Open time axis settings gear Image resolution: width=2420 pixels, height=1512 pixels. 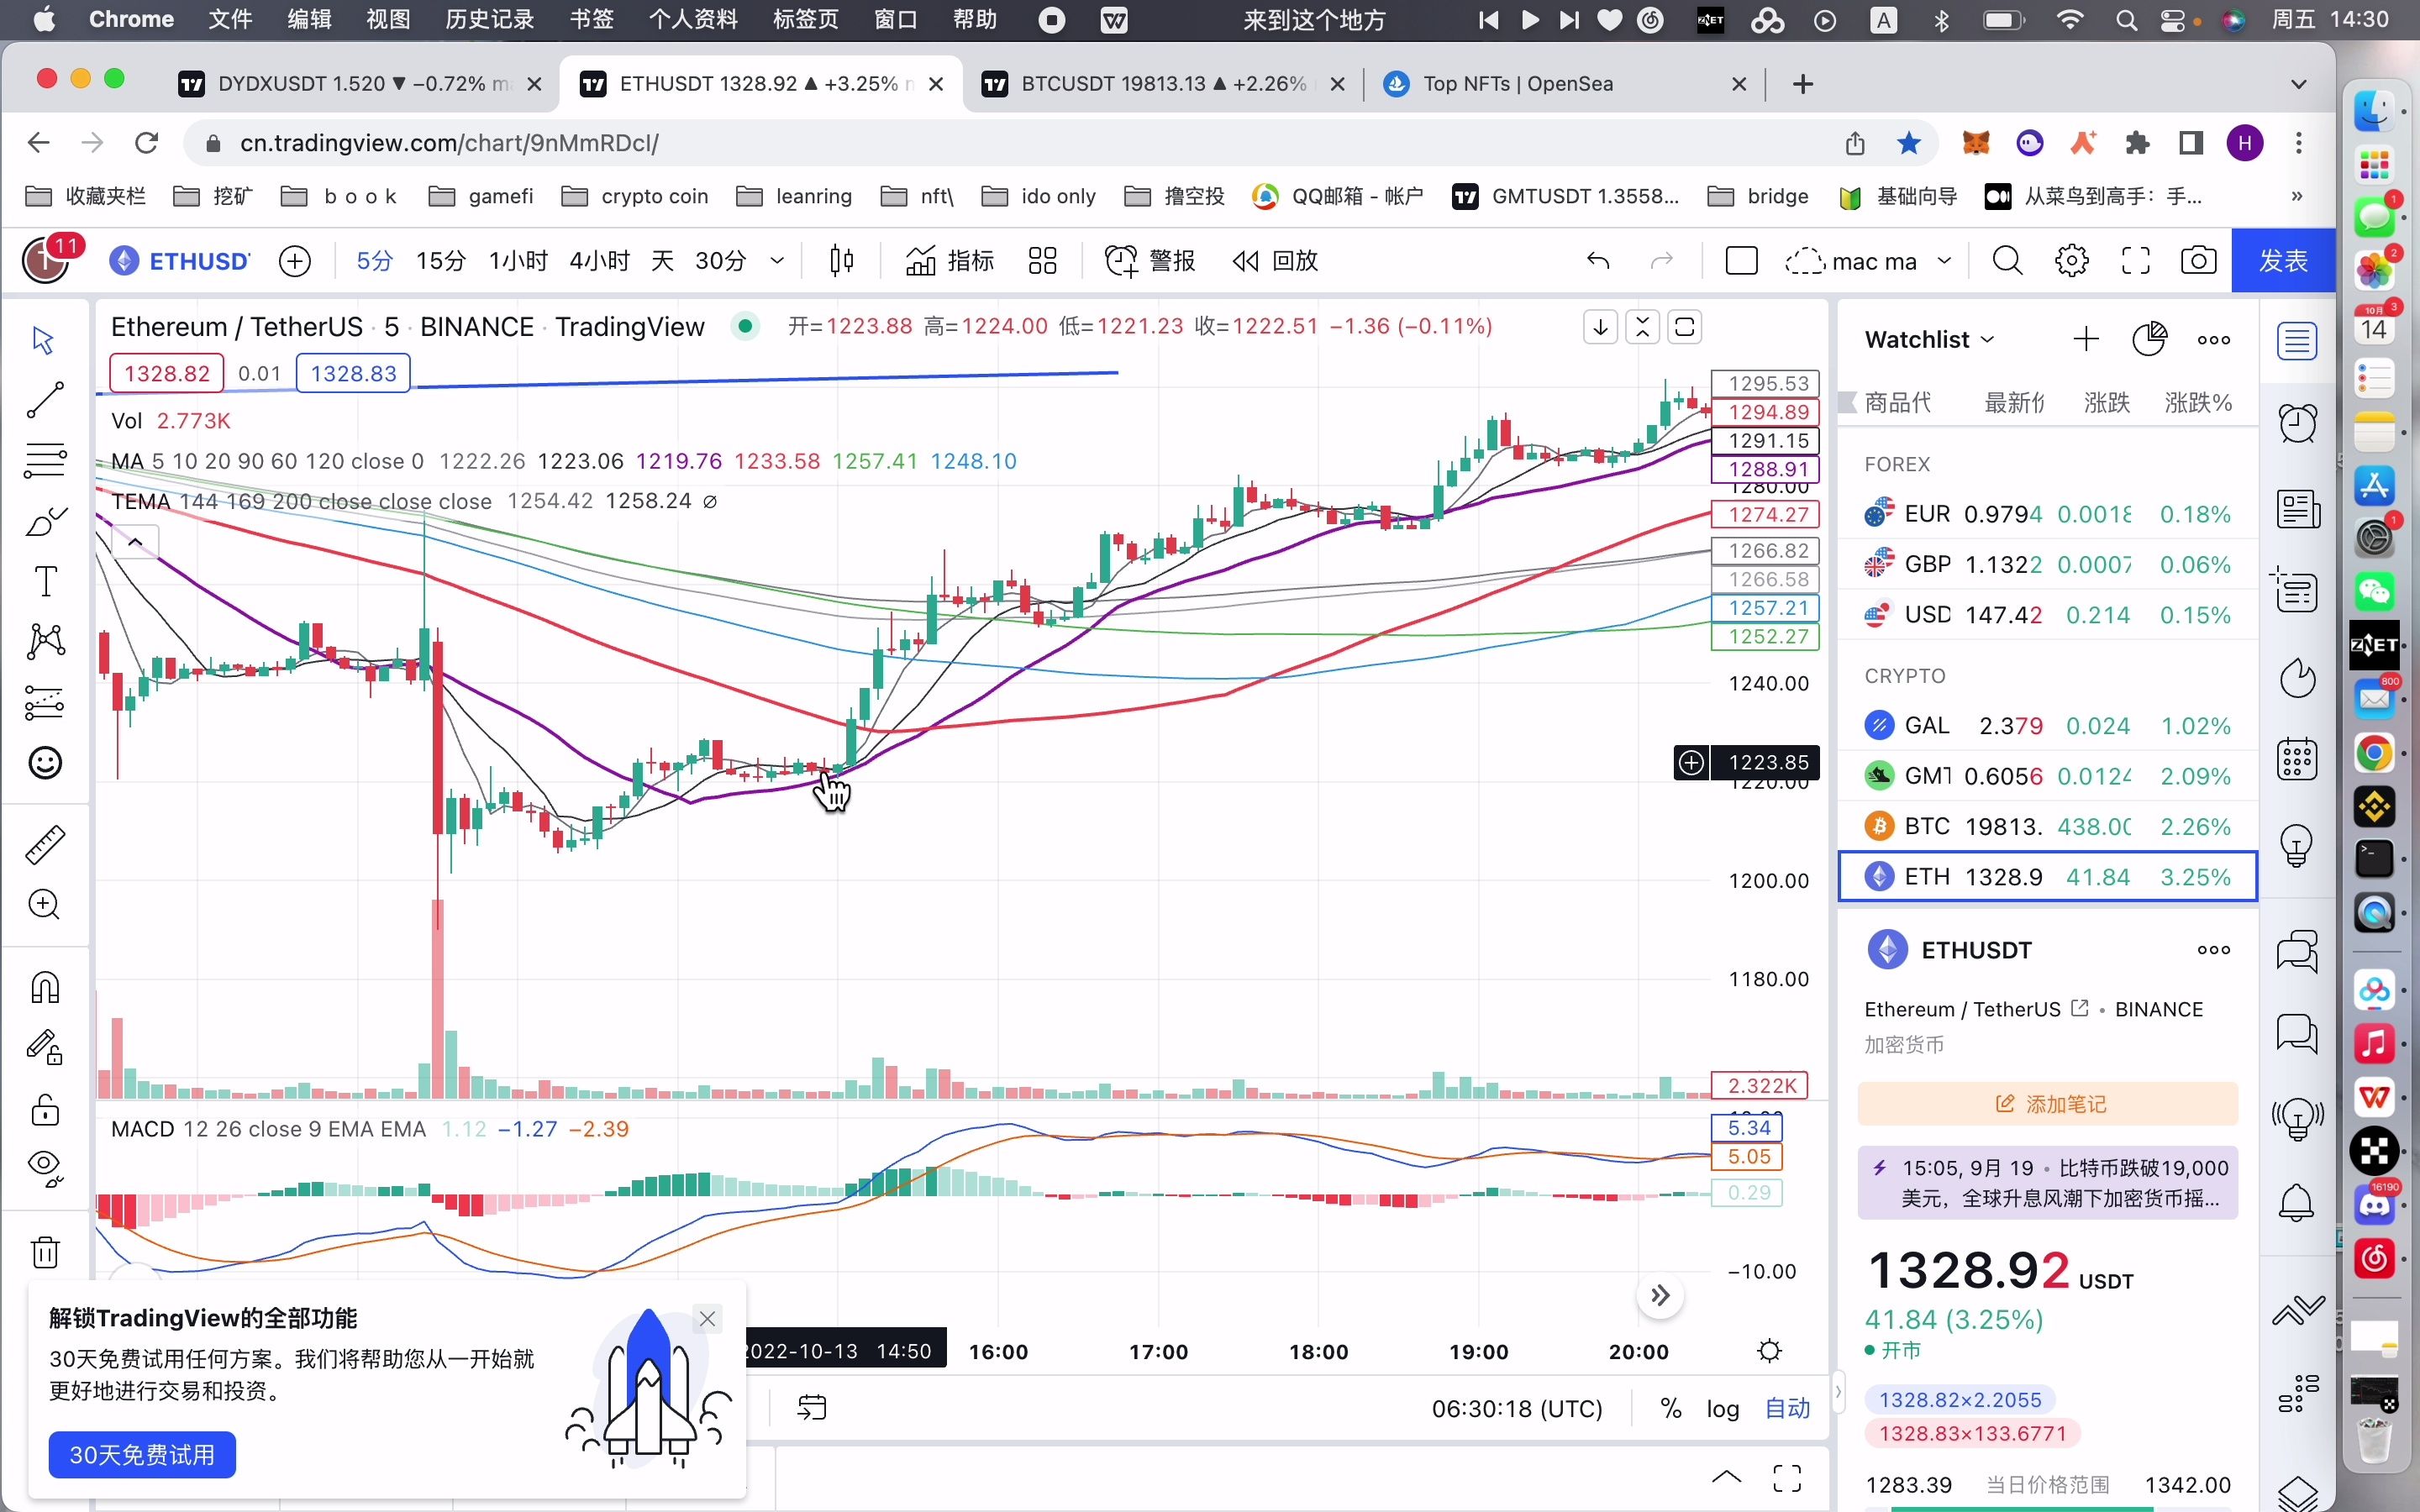(x=1769, y=1352)
